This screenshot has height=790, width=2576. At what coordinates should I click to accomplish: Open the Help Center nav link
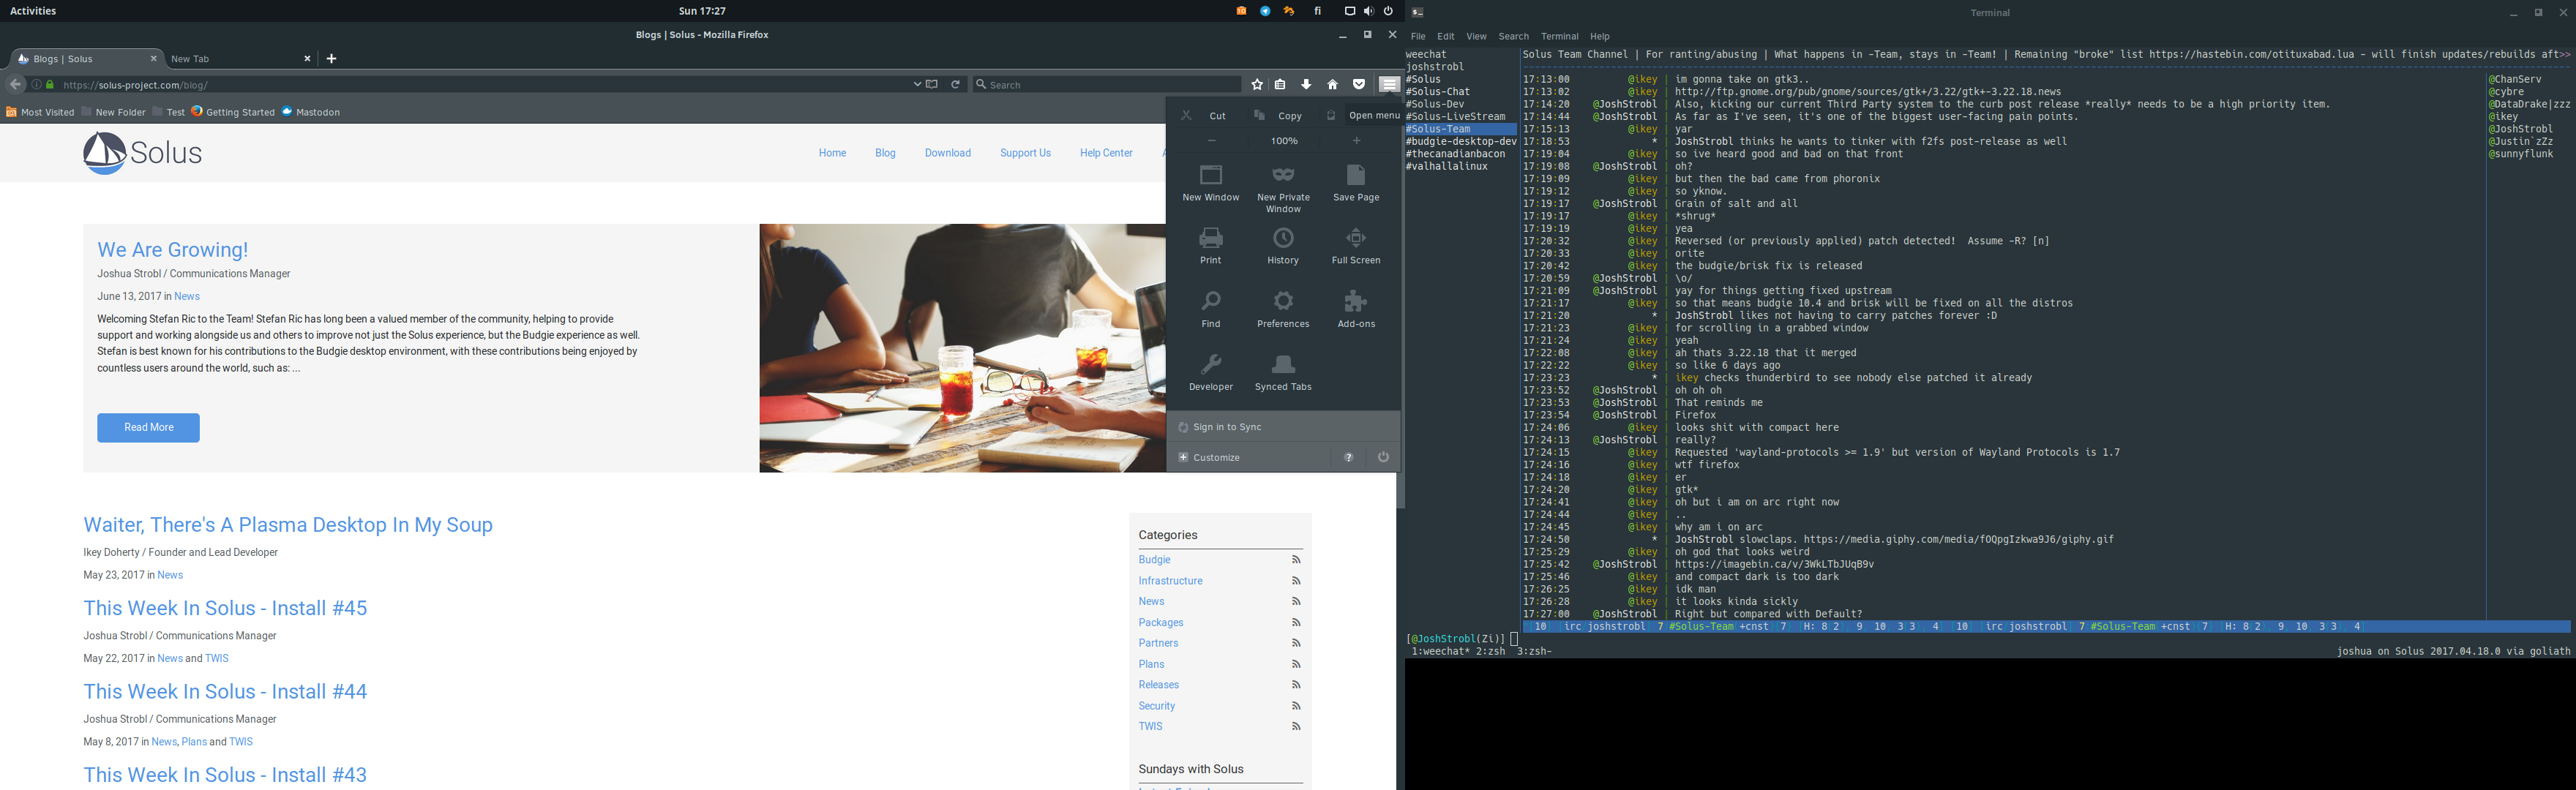[1106, 153]
